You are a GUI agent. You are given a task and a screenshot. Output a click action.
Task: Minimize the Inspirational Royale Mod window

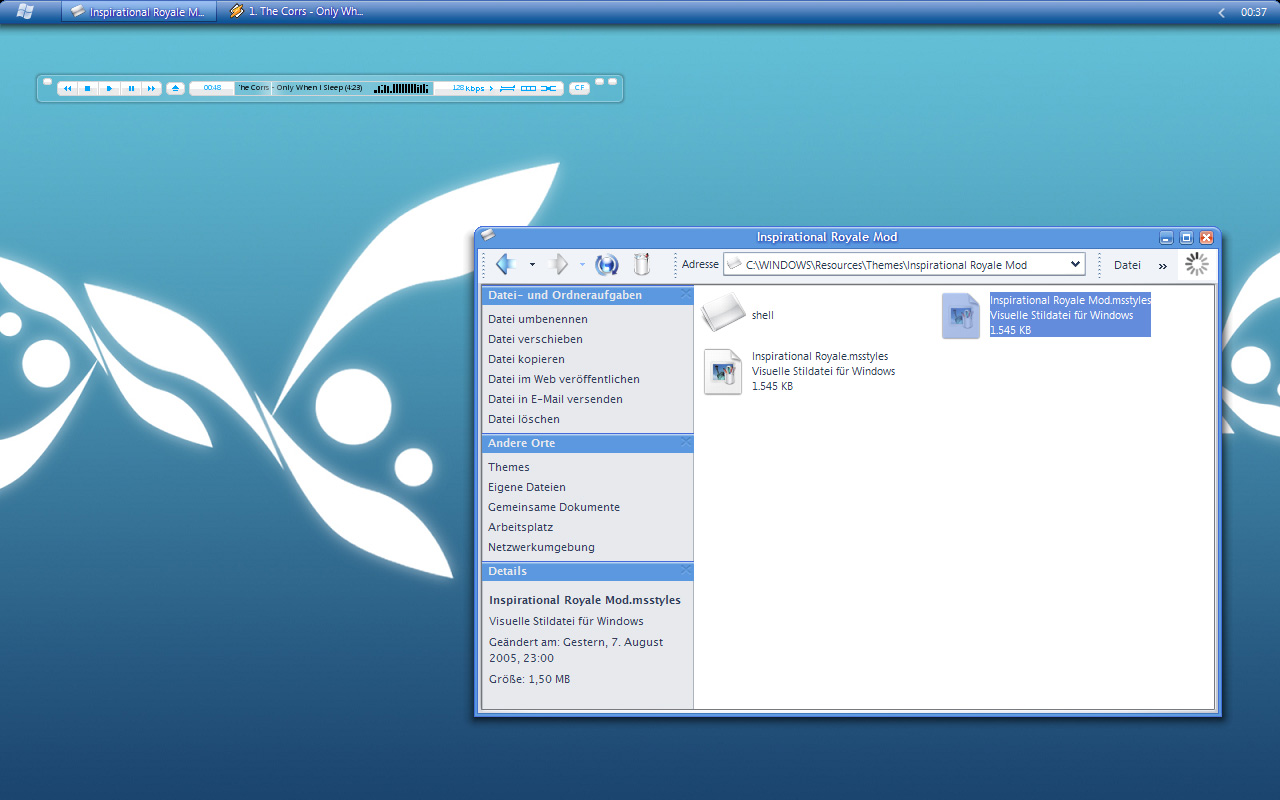(1166, 238)
